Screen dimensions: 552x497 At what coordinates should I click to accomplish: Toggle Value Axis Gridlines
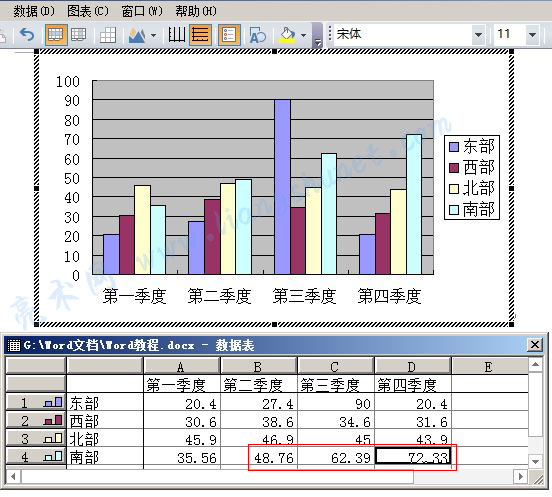coord(201,35)
